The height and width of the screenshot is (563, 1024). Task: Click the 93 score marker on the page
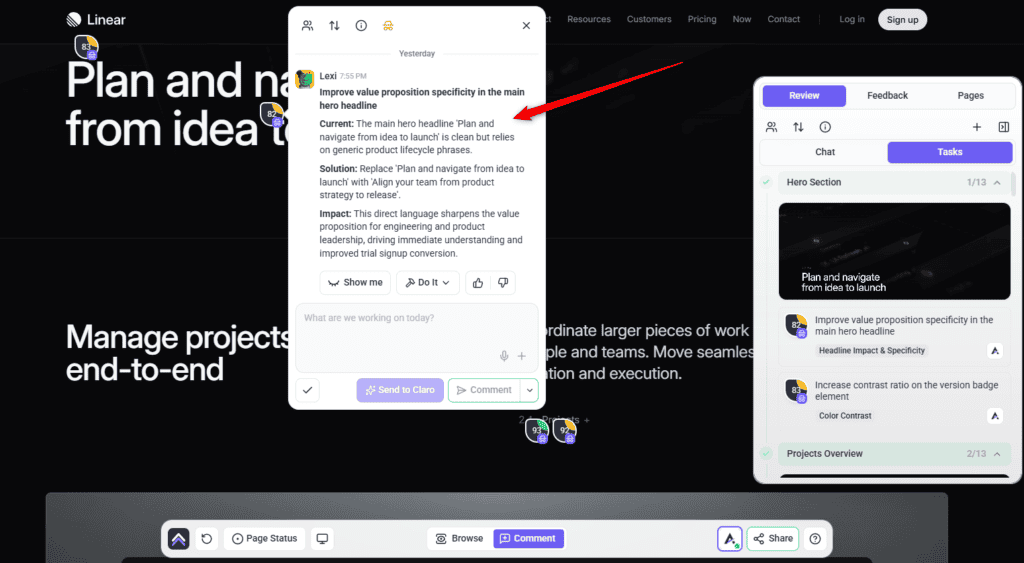tap(537, 431)
